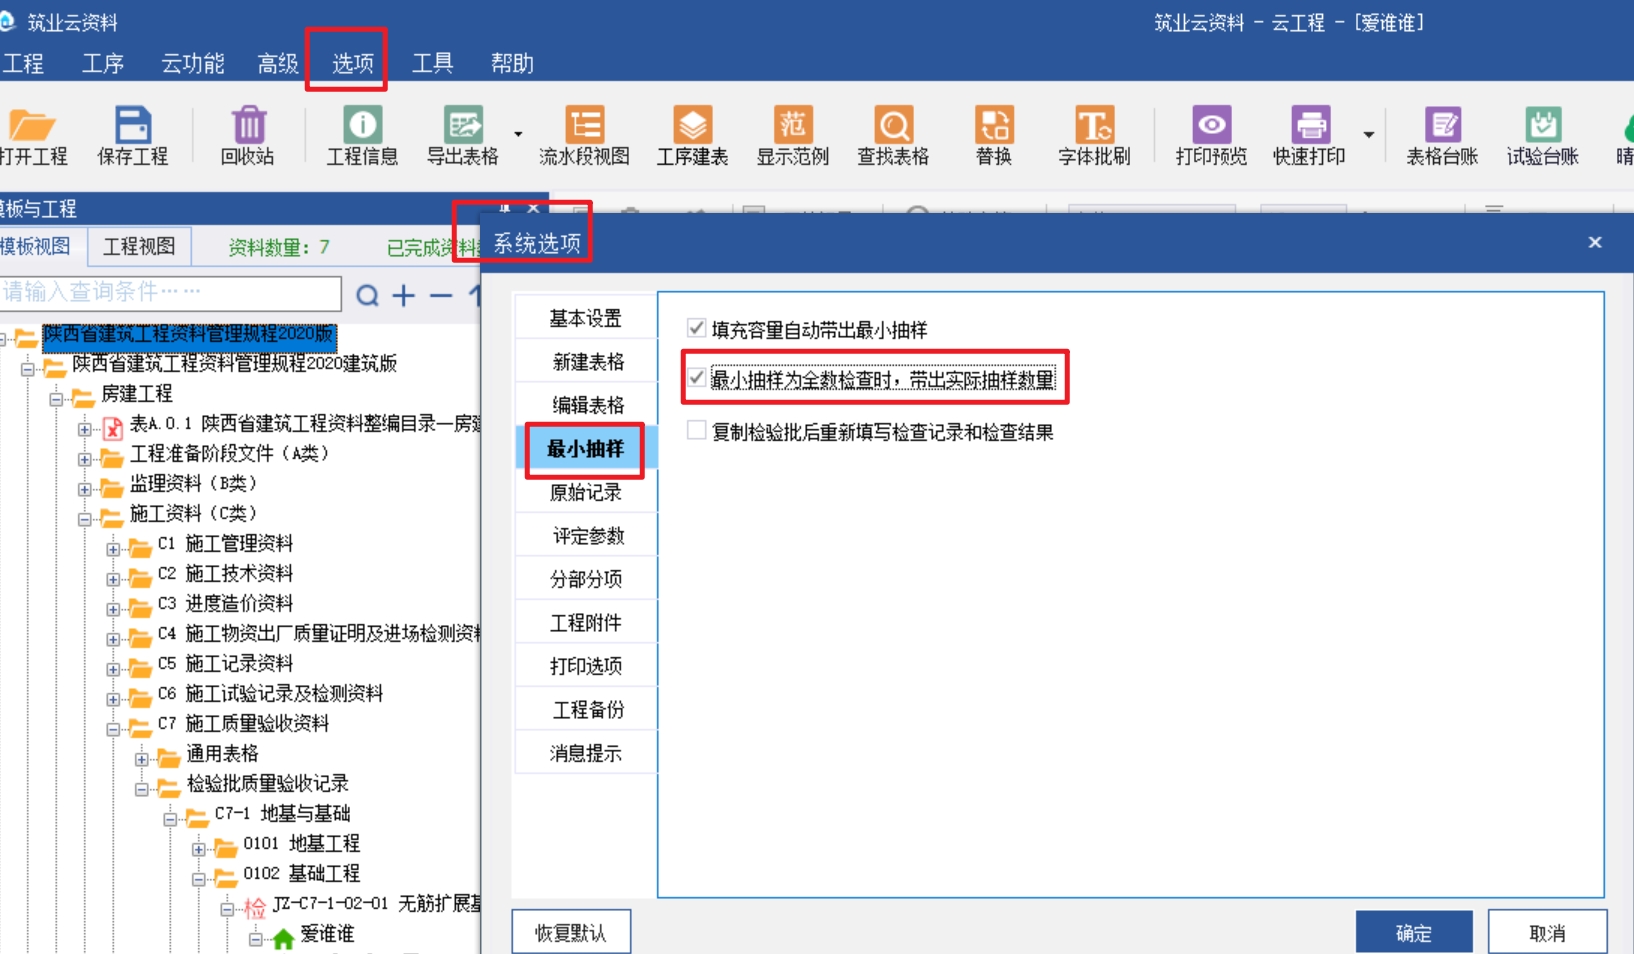Expand C1 施工管理资料

tap(113, 550)
